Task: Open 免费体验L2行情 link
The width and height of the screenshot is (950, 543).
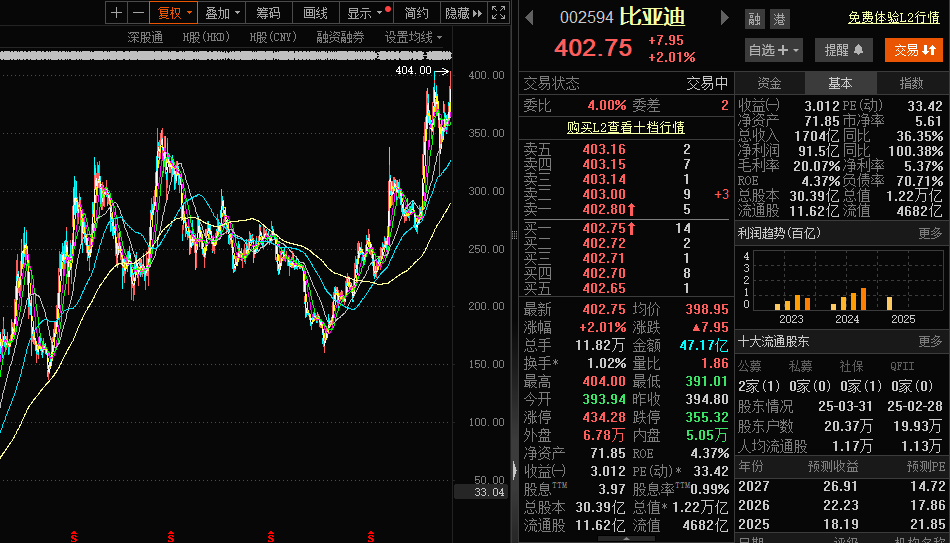Action: coord(894,18)
